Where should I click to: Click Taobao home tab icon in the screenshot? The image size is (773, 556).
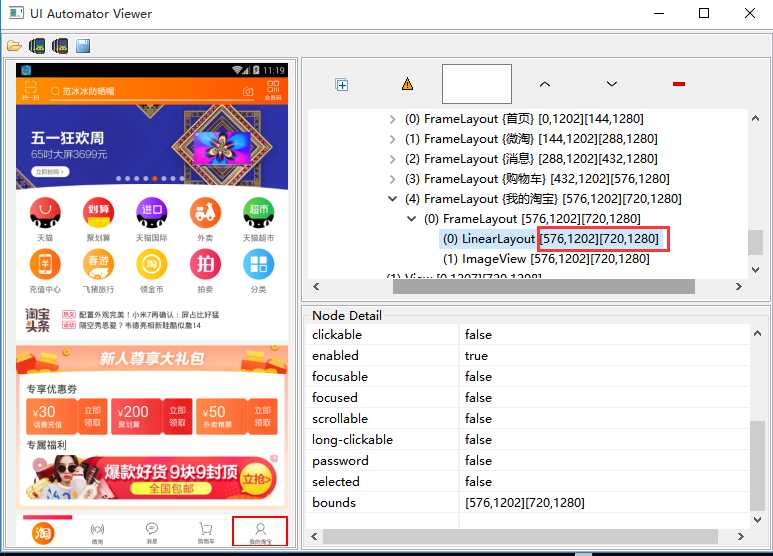pos(43,533)
